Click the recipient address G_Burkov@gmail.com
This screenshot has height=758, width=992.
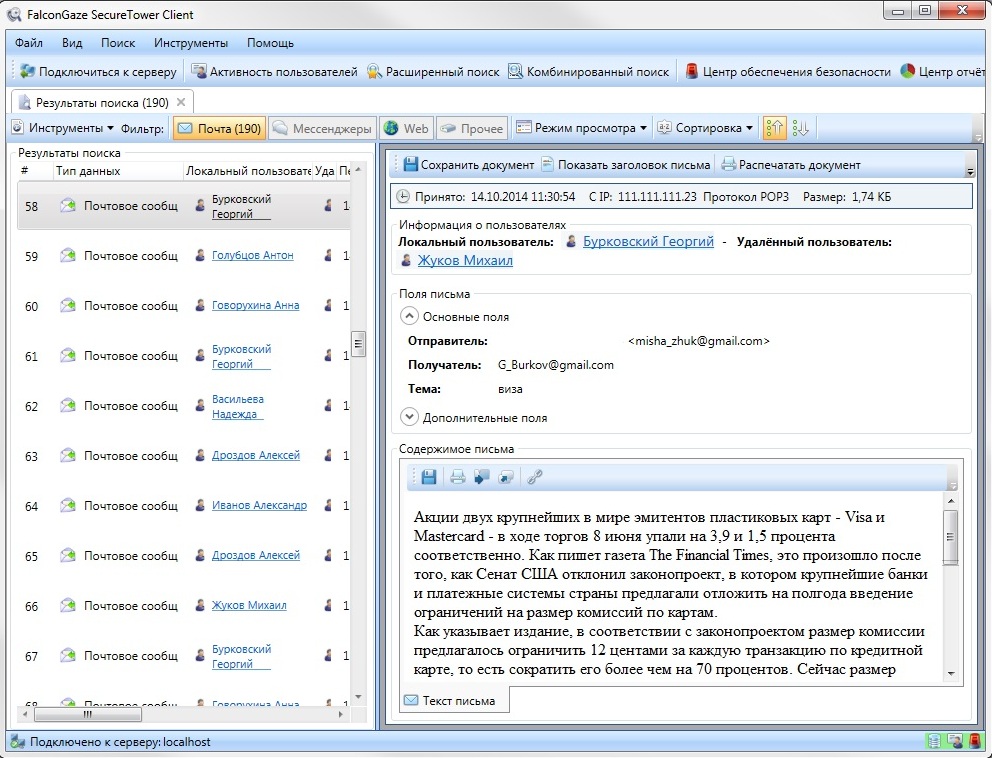tap(555, 365)
